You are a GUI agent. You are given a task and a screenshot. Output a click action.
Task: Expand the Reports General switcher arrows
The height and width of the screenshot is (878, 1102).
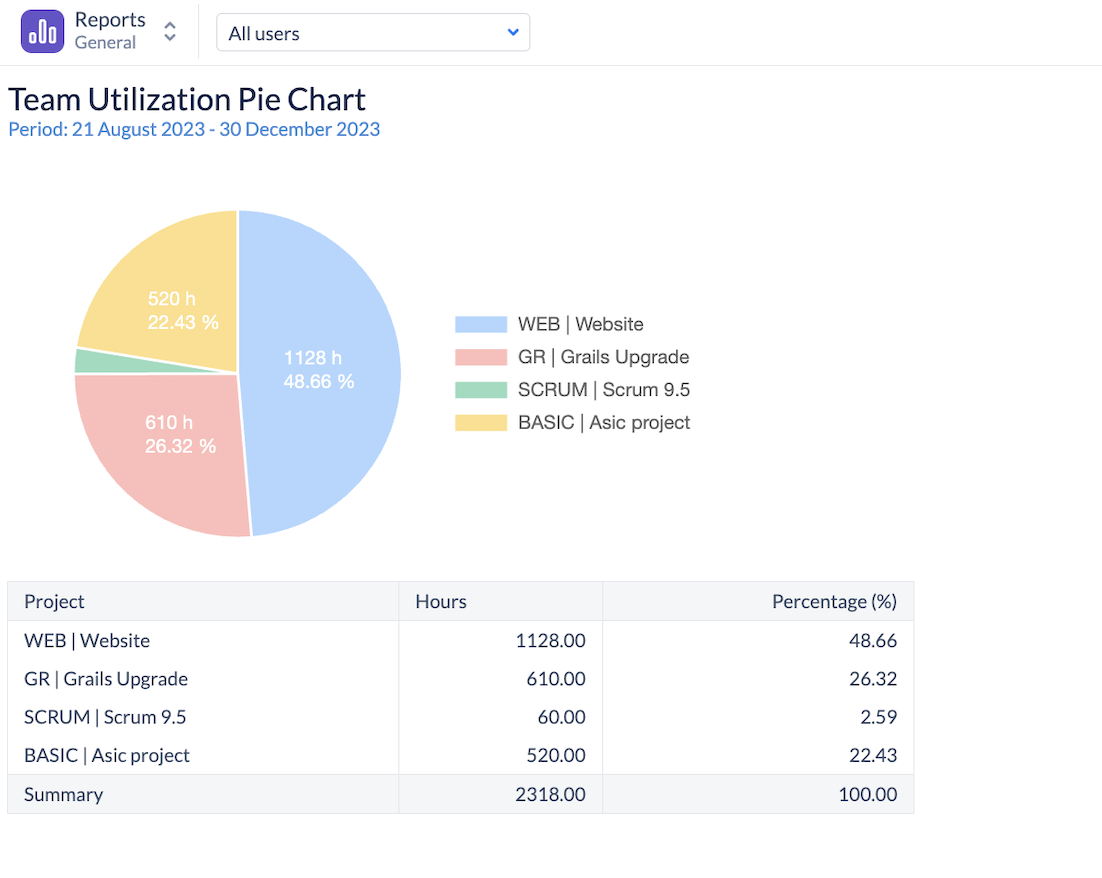click(x=170, y=32)
